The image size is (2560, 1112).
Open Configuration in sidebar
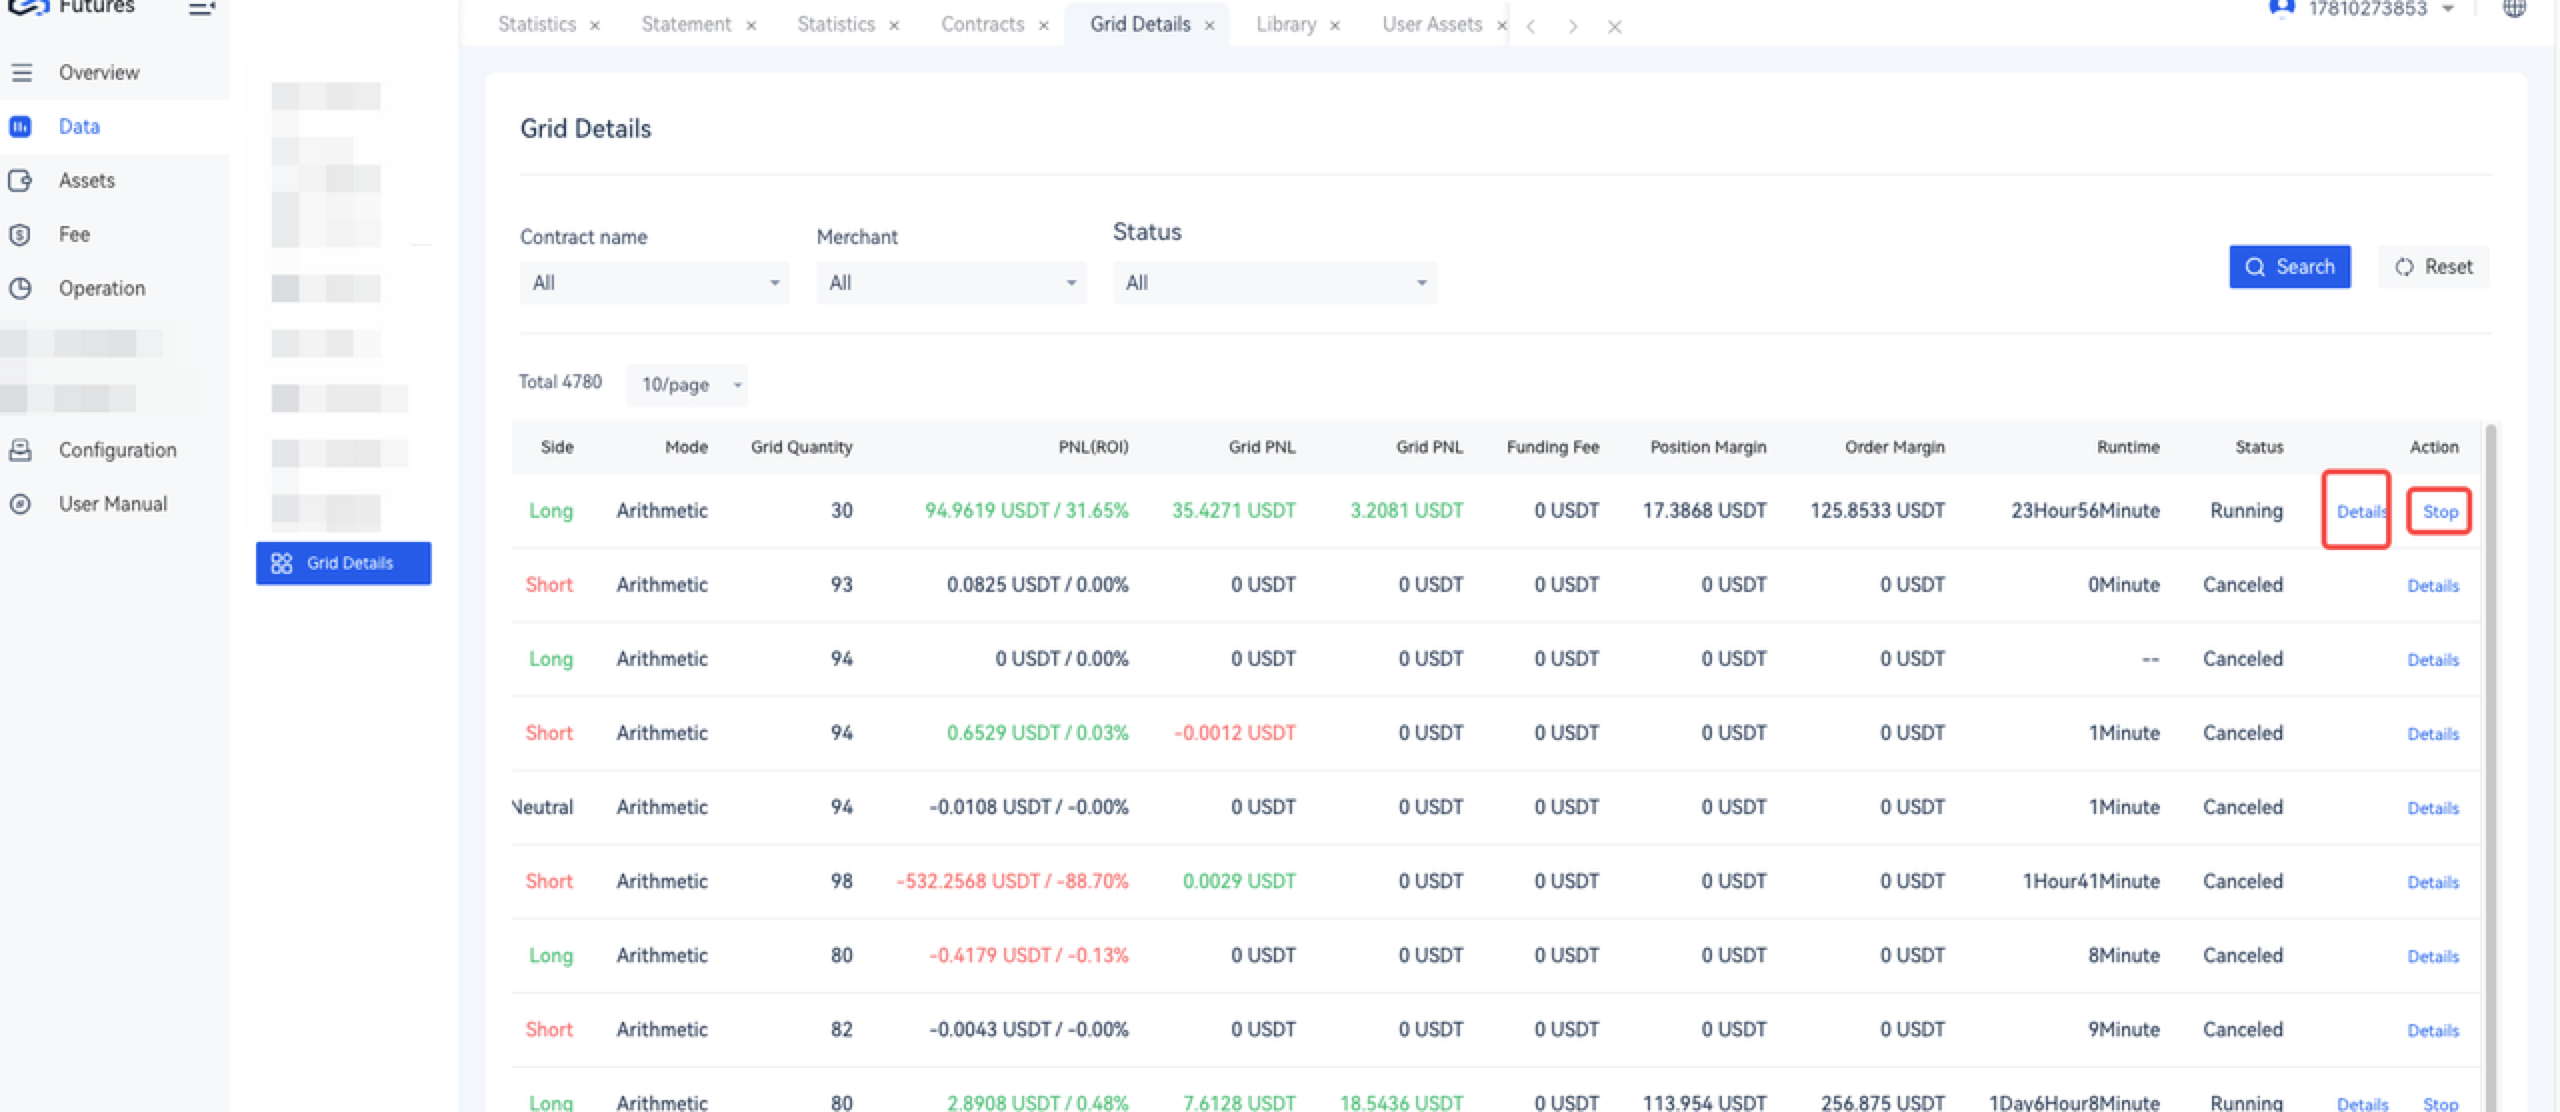point(117,450)
